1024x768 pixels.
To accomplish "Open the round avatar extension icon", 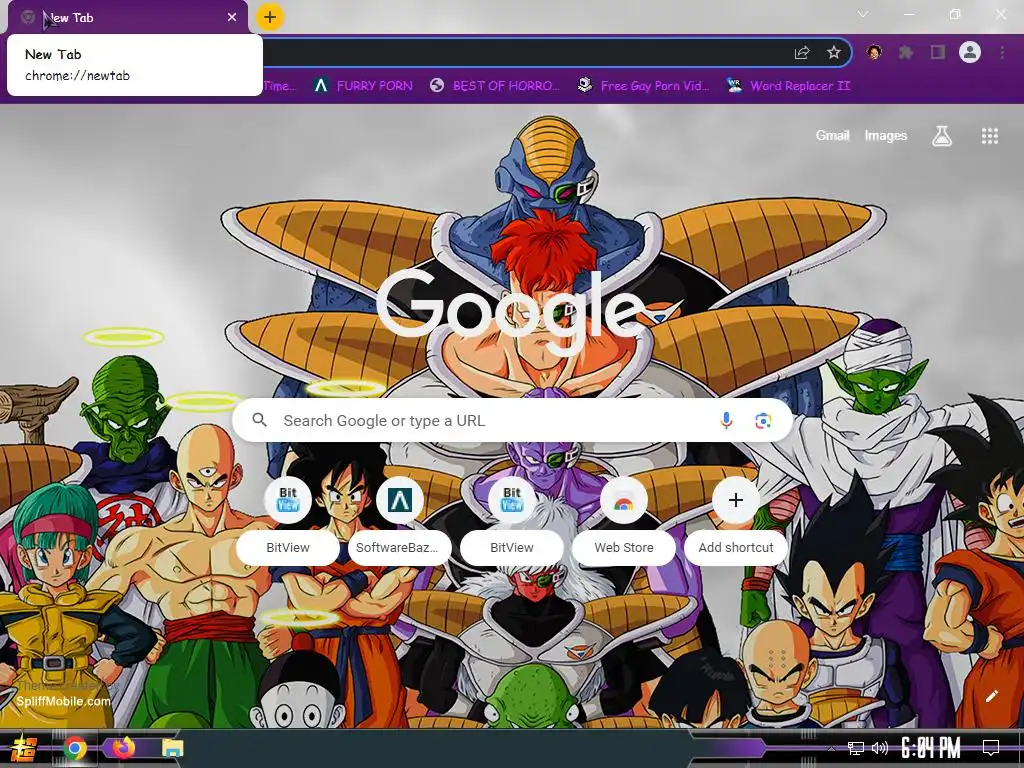I will click(x=874, y=52).
